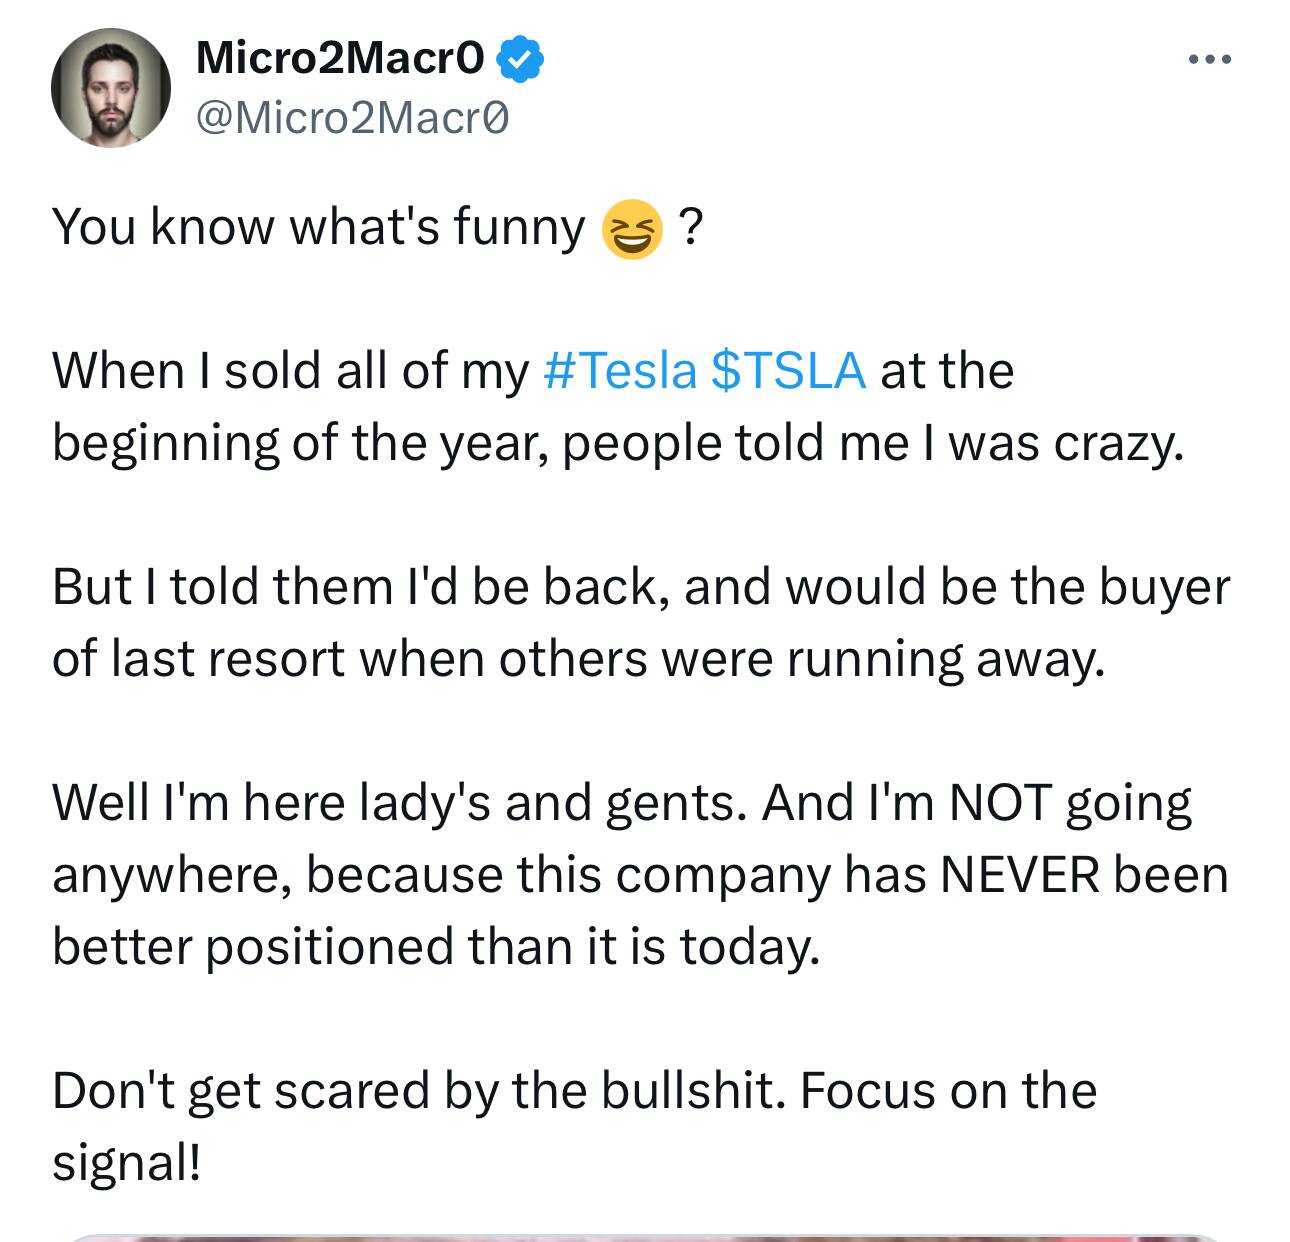Click the word "signal!" at the end
The width and height of the screenshot is (1290, 1242).
pos(127,1163)
